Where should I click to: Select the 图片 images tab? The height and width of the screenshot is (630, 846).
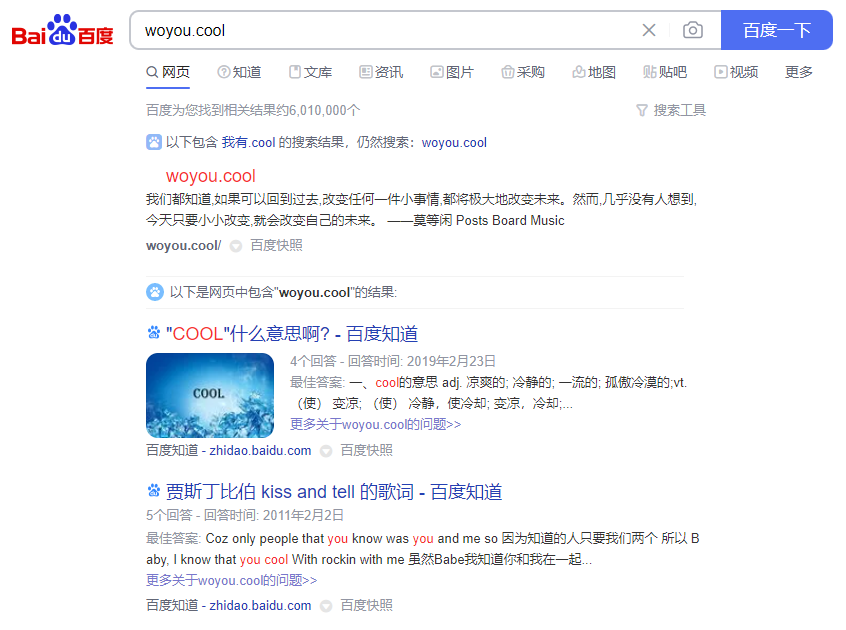452,72
